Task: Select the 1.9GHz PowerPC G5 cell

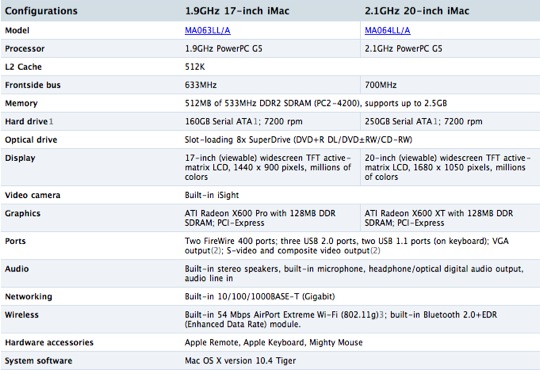Action: point(224,49)
